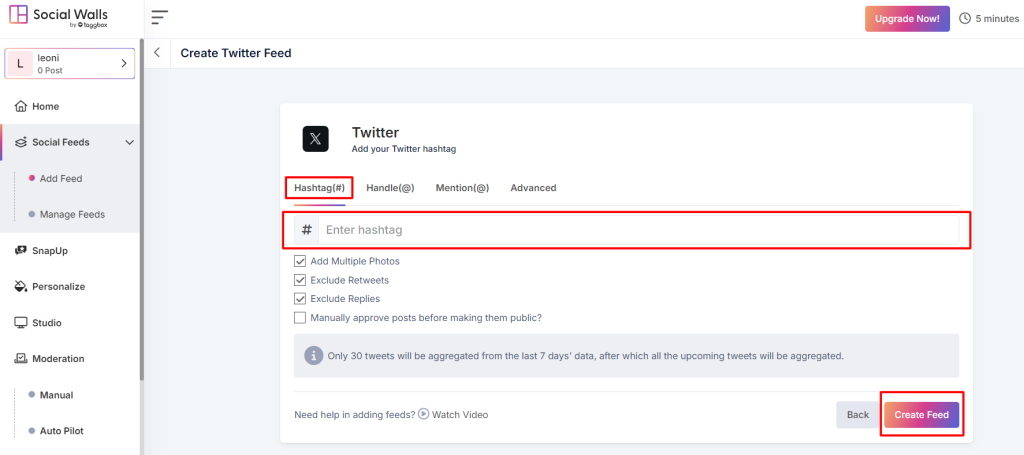Screen dimensions: 1024x455
Task: Toggle the Exclude Retweets checkbox
Action: 300,280
